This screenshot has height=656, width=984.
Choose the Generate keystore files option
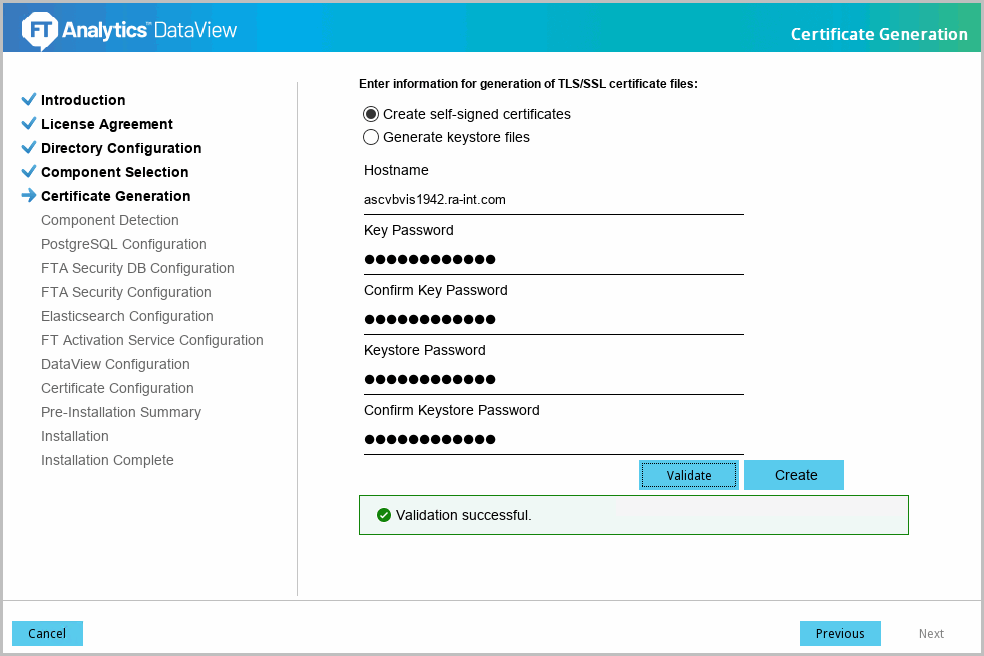[371, 137]
